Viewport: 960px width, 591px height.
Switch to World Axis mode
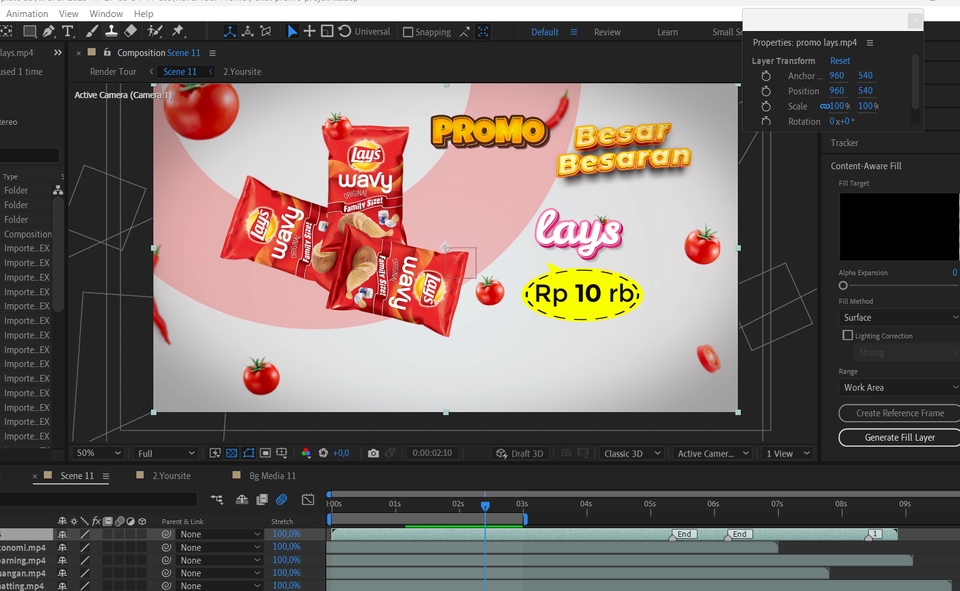coord(247,31)
